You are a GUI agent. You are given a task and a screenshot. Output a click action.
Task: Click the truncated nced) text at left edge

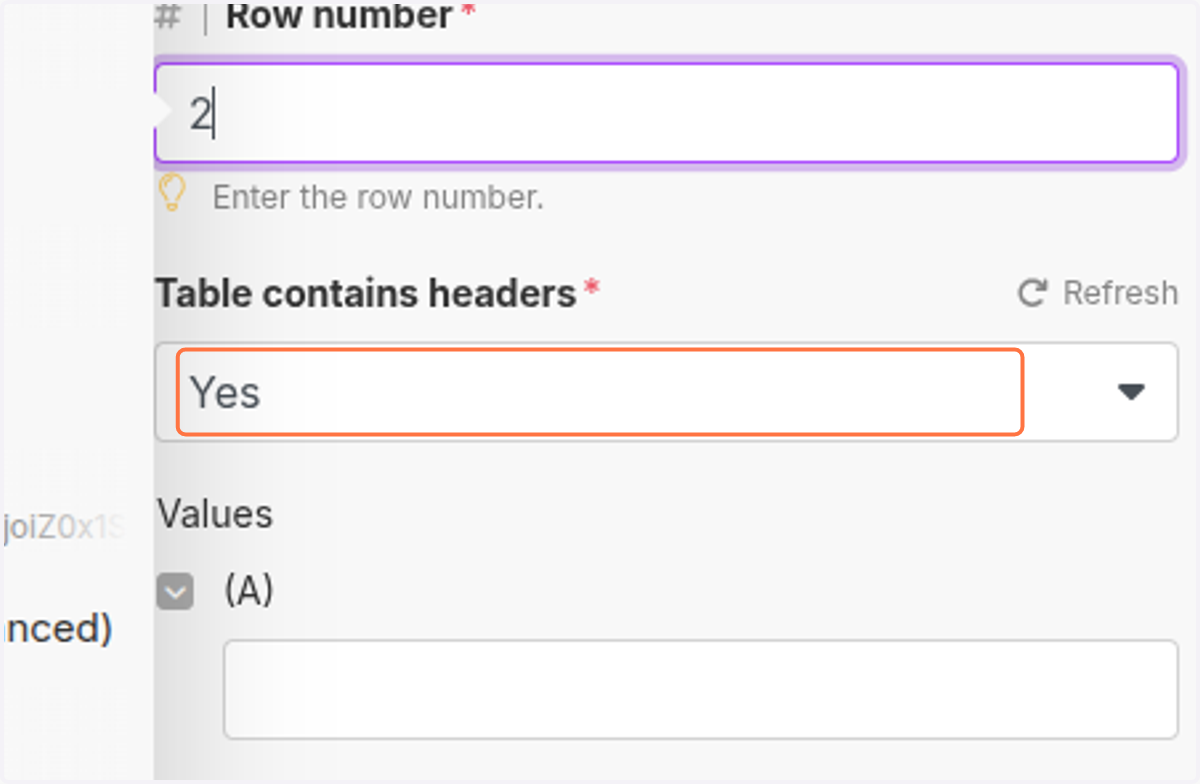(x=56, y=629)
